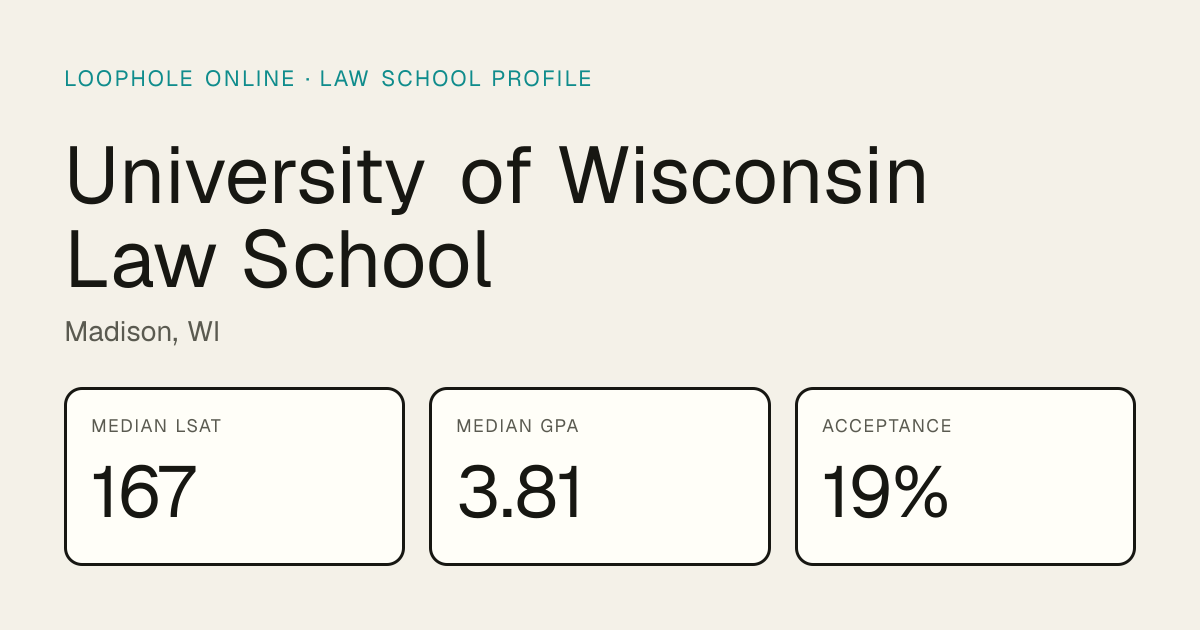
Task: Select the 167 LSAT value
Action: (x=144, y=492)
